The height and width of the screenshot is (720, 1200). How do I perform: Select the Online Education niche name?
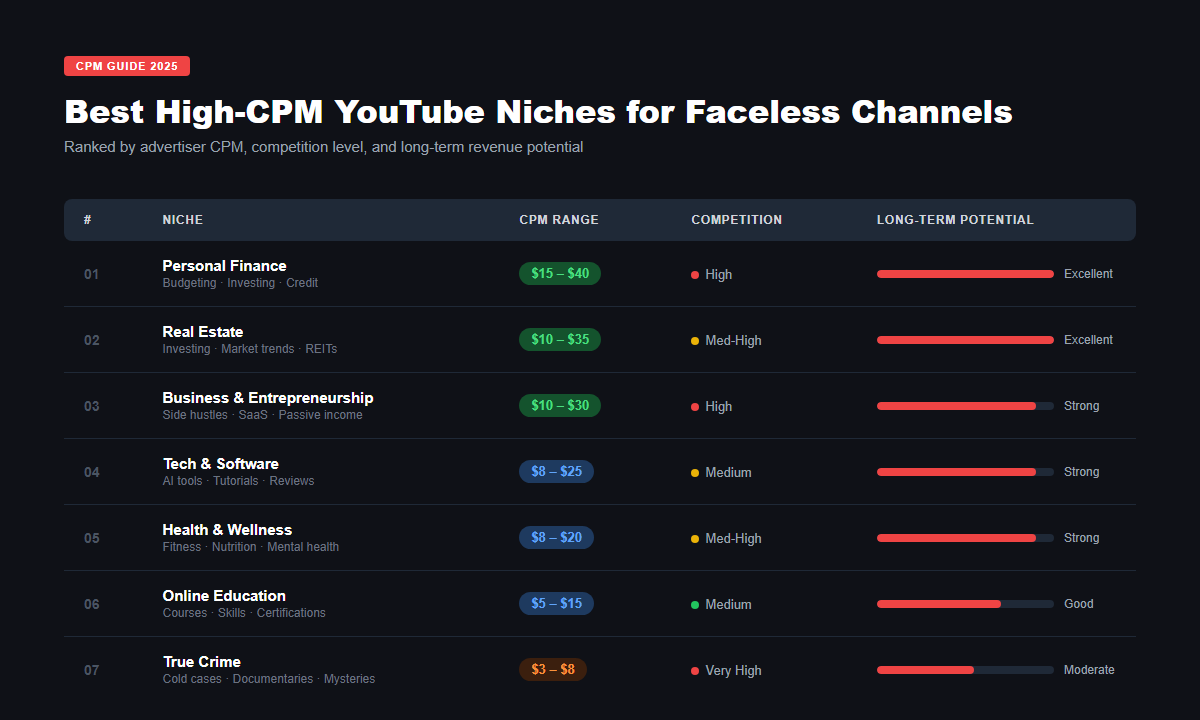tap(224, 596)
